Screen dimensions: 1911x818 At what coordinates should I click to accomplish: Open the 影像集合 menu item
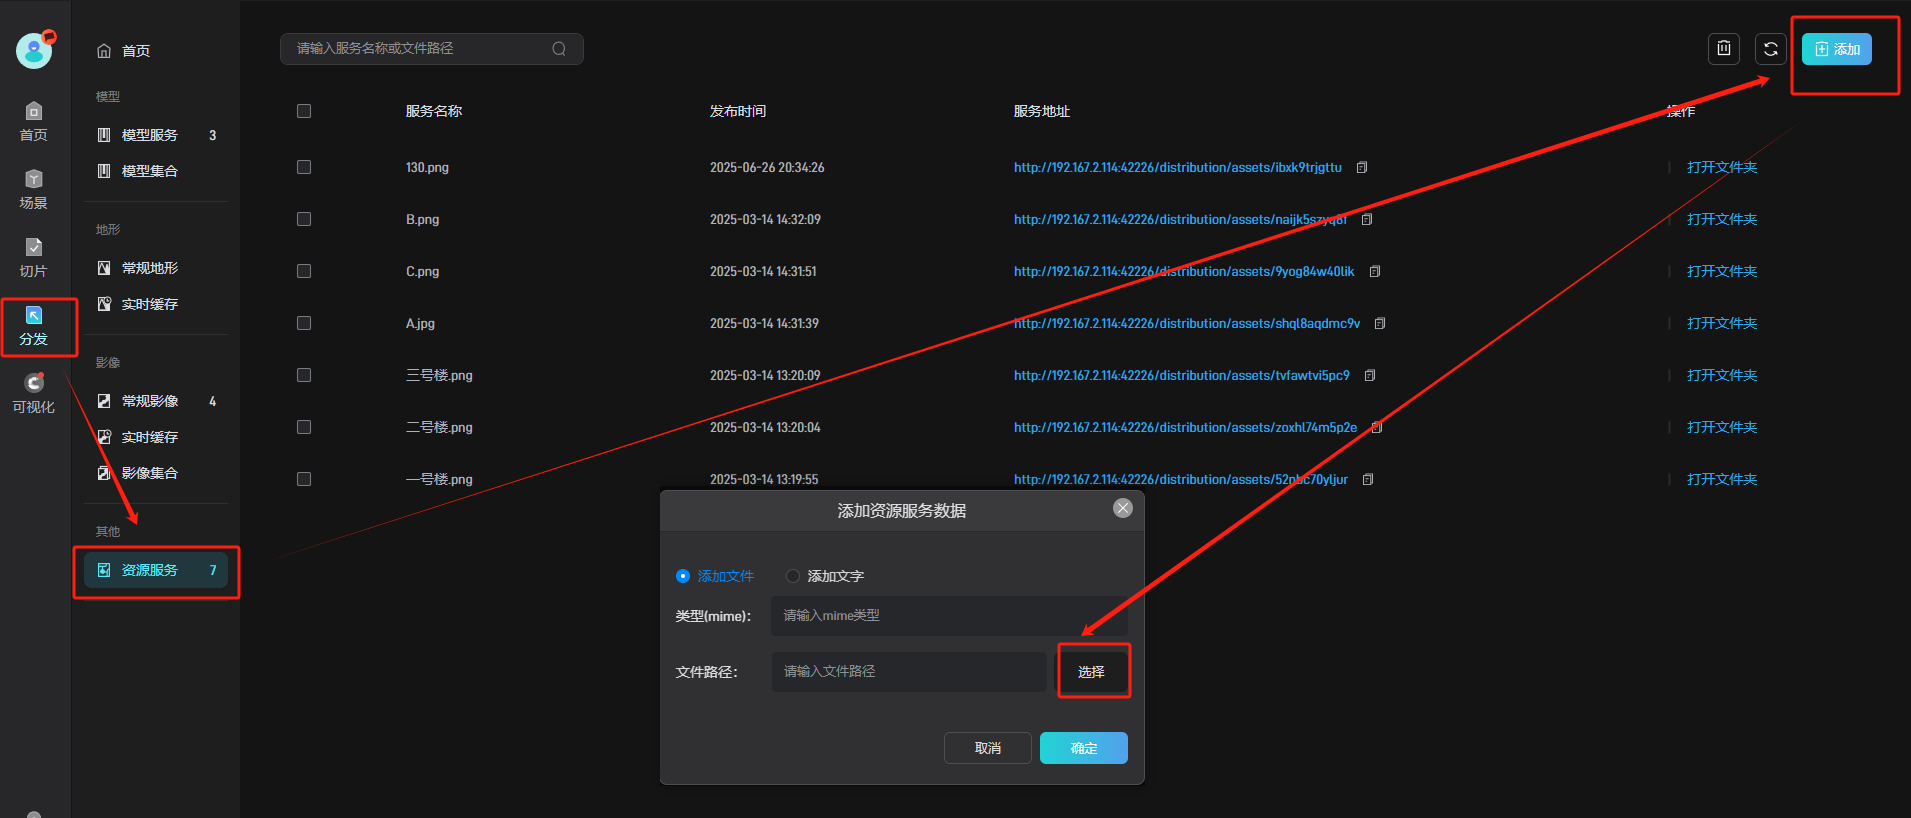(x=156, y=473)
